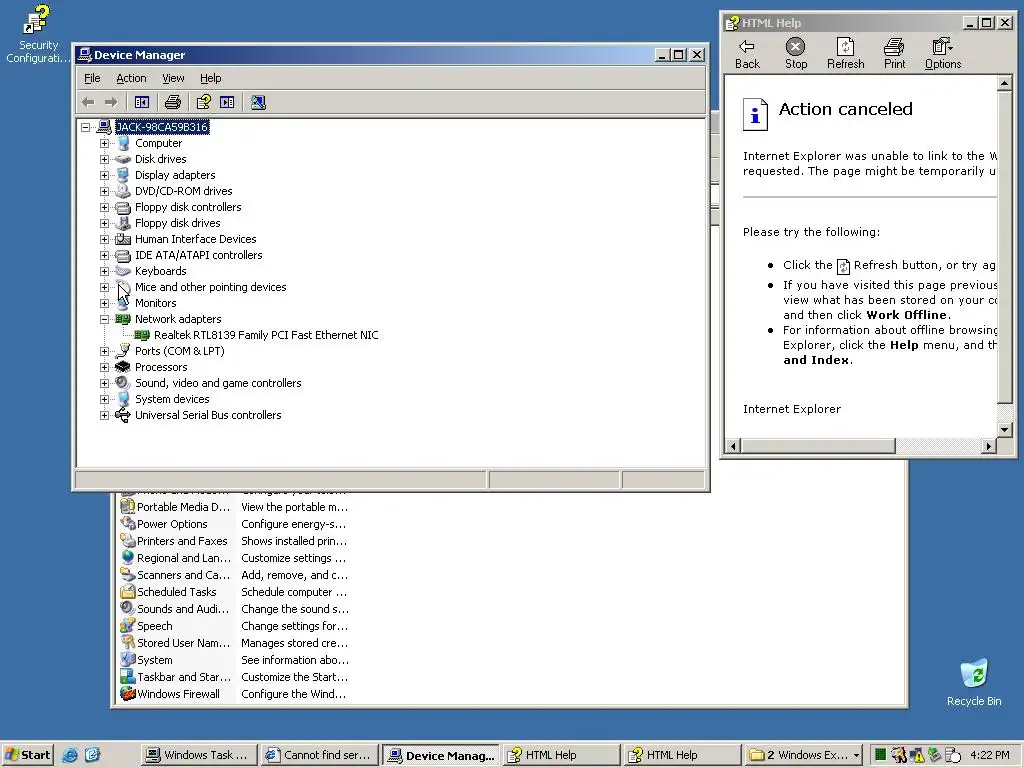The image size is (1024, 768).
Task: Click the taskbar clock showing 4:22 PM
Action: point(990,755)
